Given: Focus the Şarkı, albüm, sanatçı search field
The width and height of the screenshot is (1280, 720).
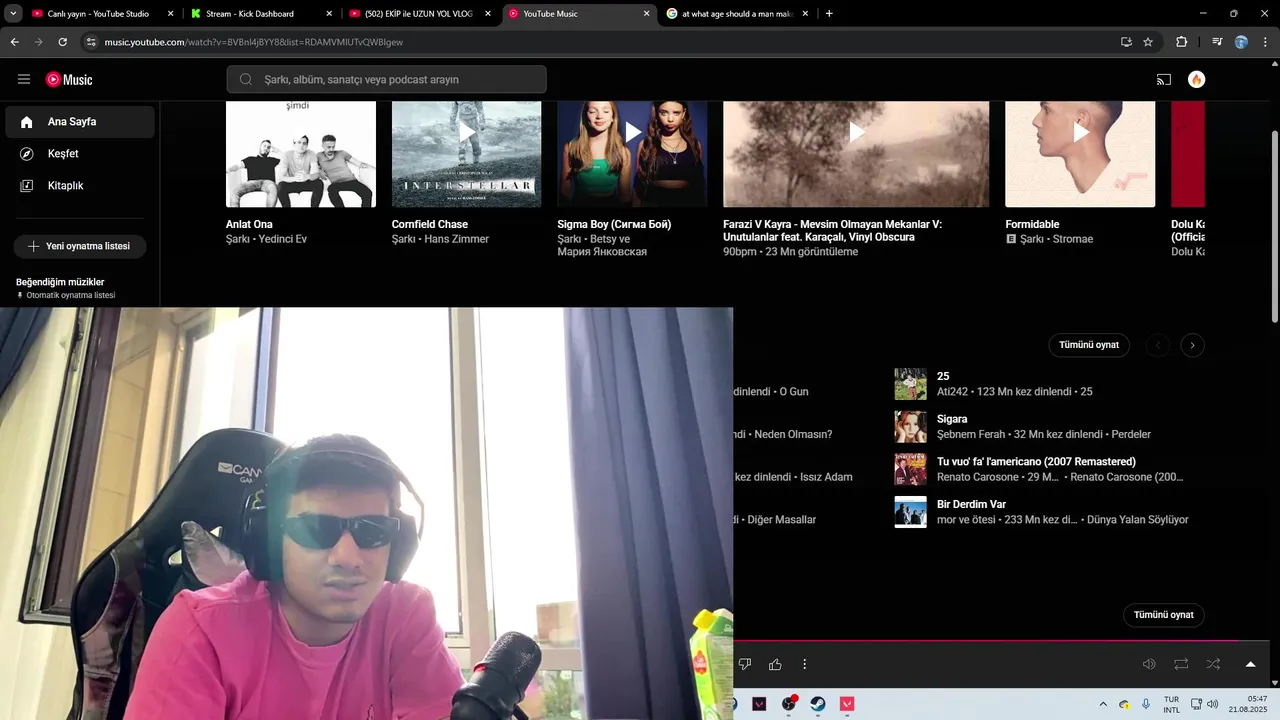Looking at the screenshot, I should point(386,79).
